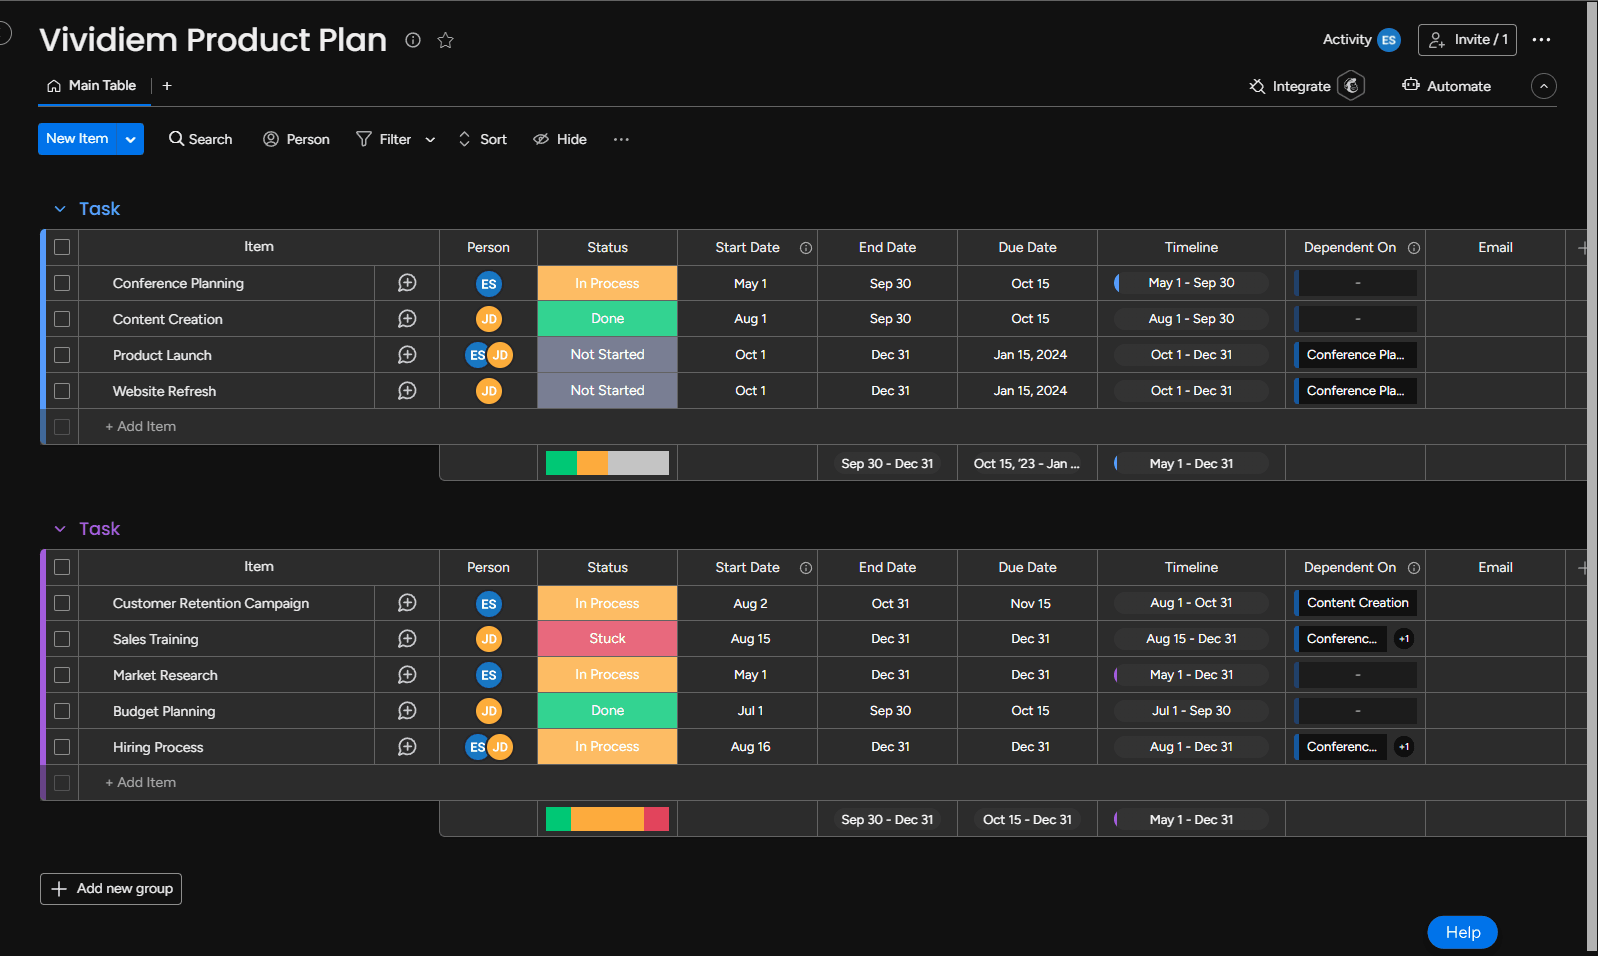Select all items in second Task group
1598x956 pixels.
pos(62,567)
